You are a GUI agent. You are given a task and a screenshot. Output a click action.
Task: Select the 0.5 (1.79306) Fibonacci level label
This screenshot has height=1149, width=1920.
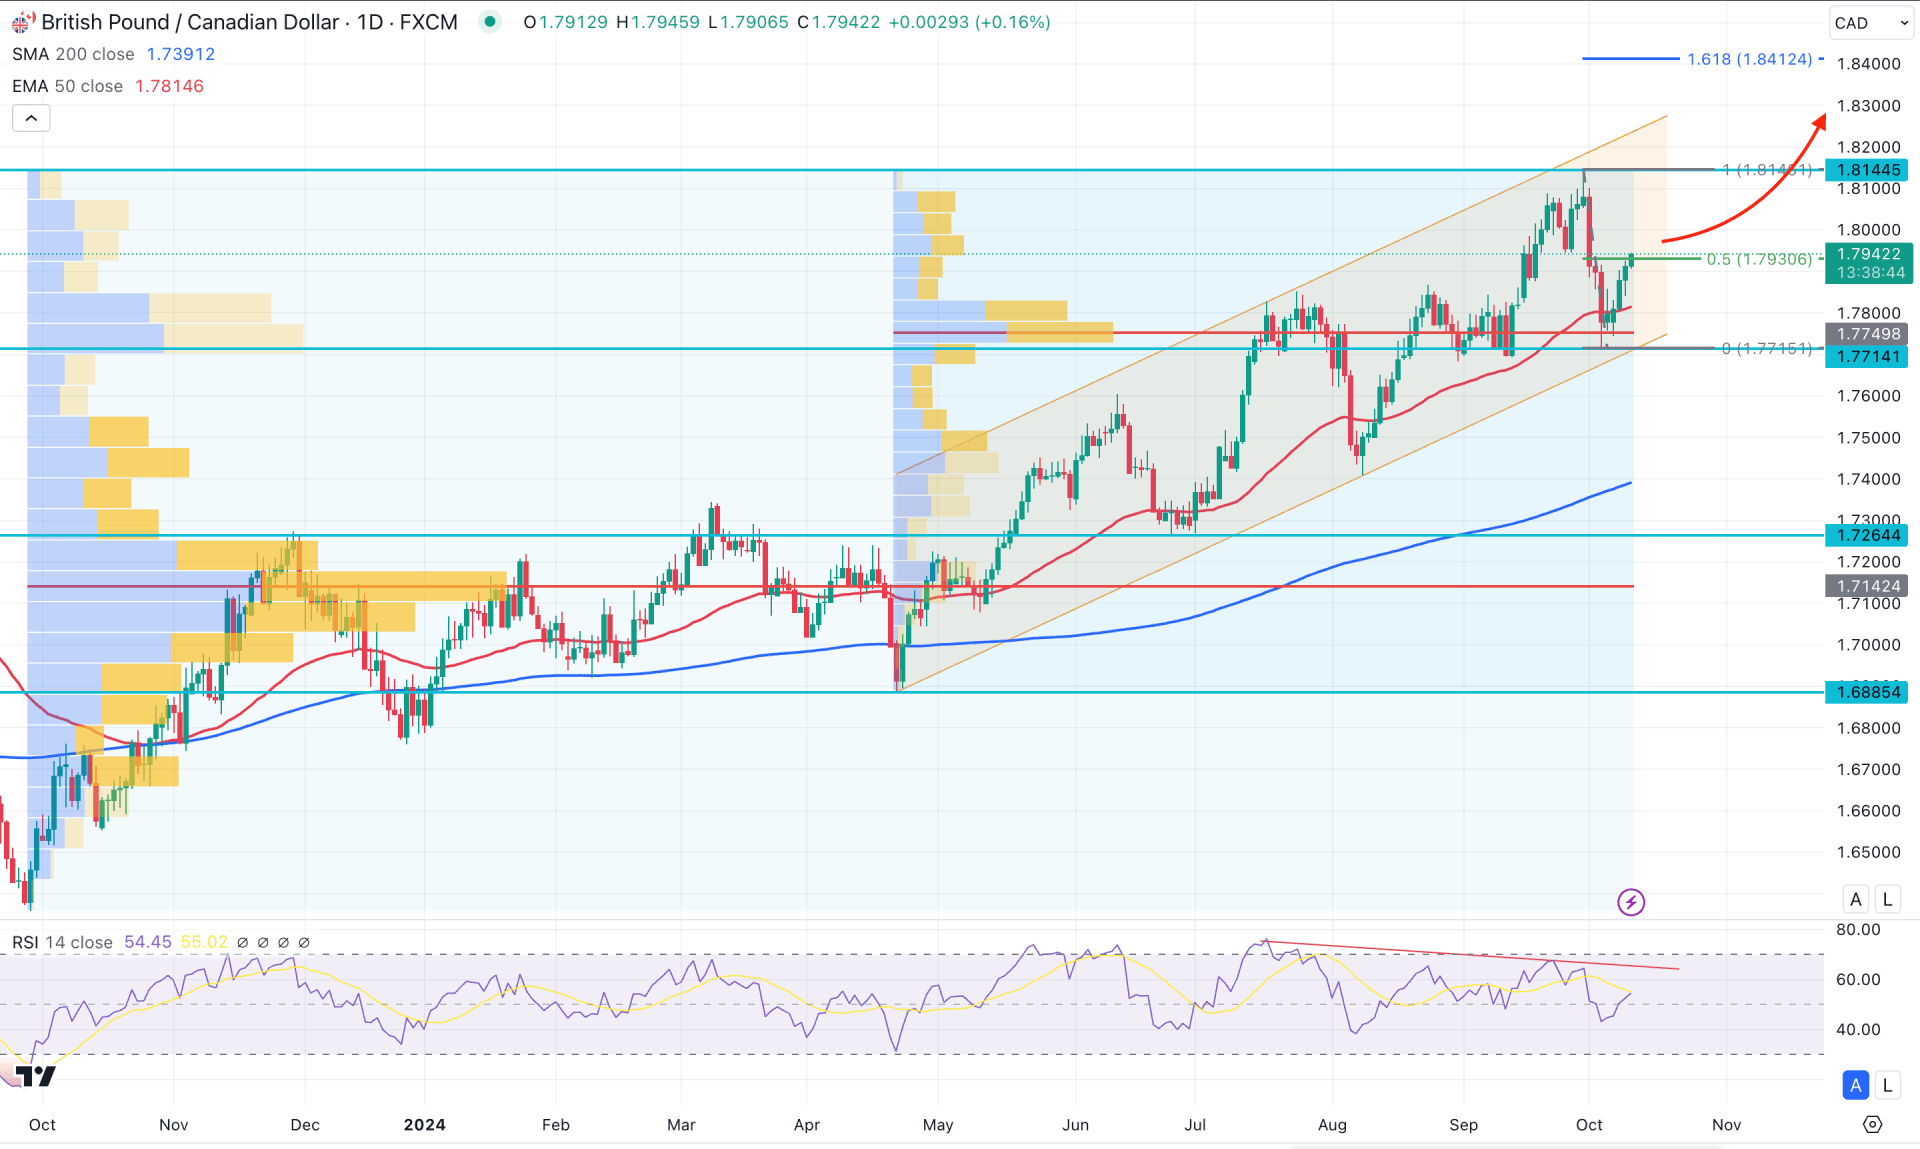(x=1759, y=259)
